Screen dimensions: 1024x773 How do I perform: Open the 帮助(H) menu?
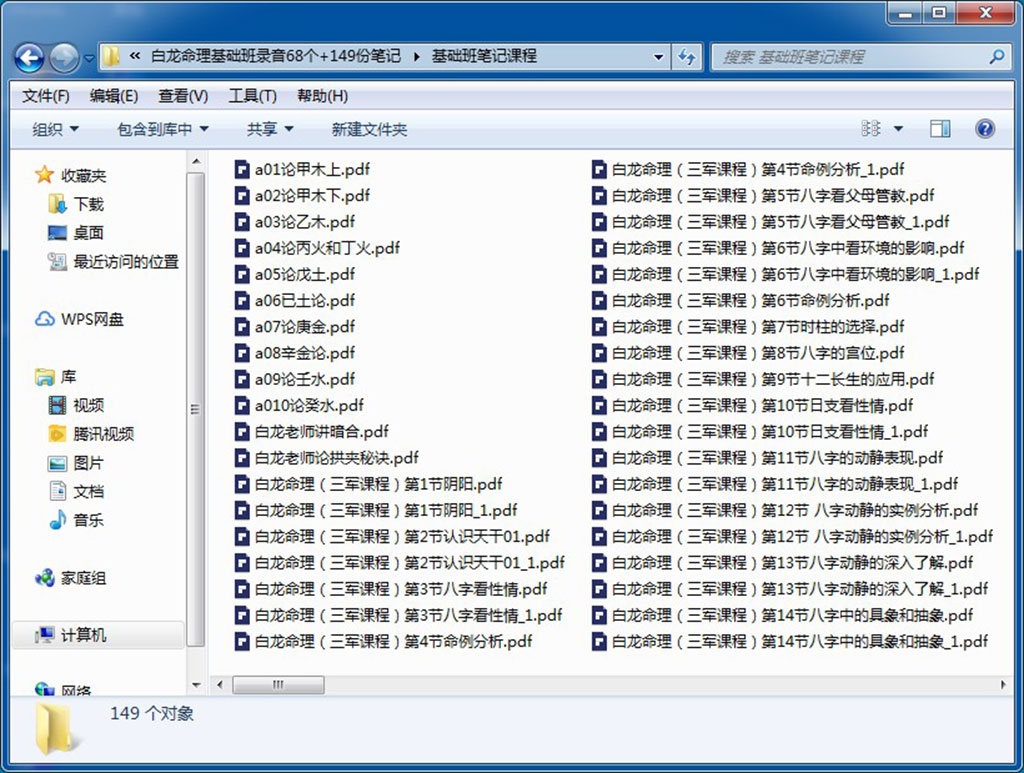(322, 96)
